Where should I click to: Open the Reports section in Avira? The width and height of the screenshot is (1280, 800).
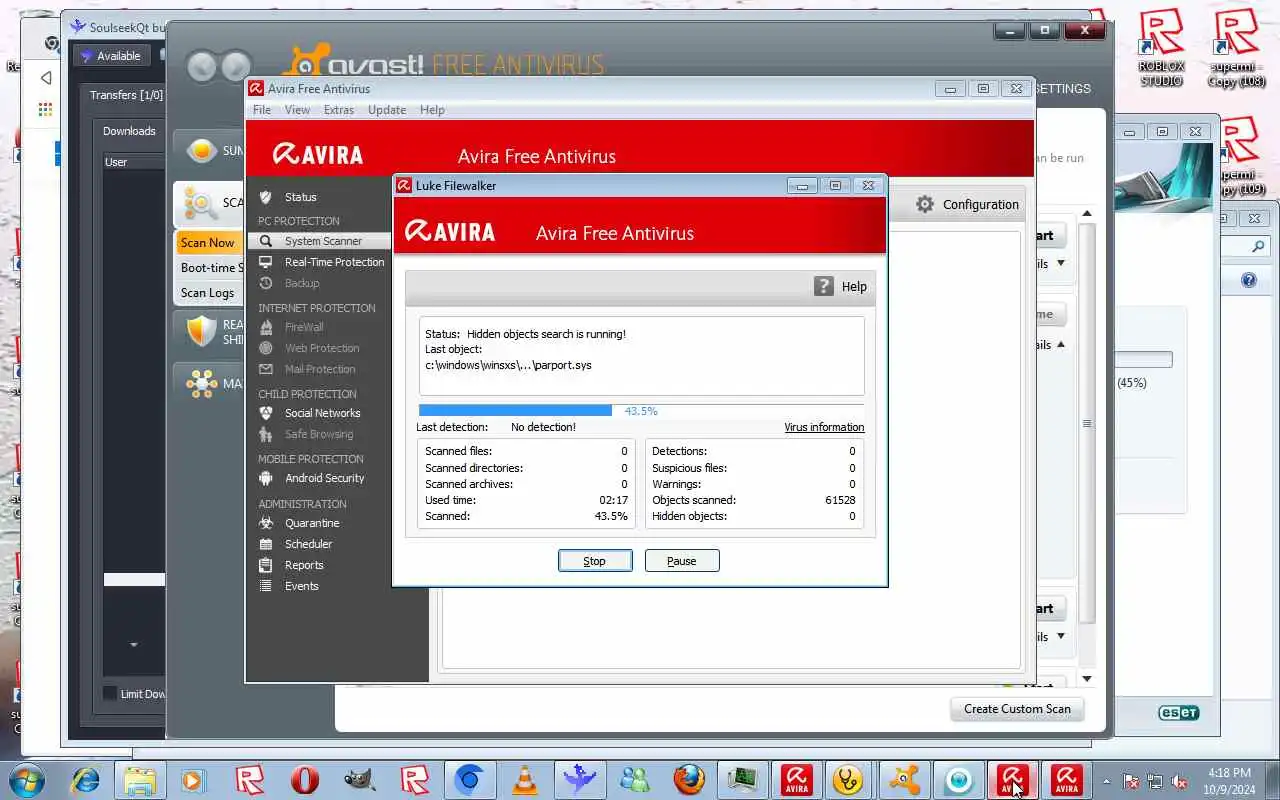pyautogui.click(x=304, y=565)
